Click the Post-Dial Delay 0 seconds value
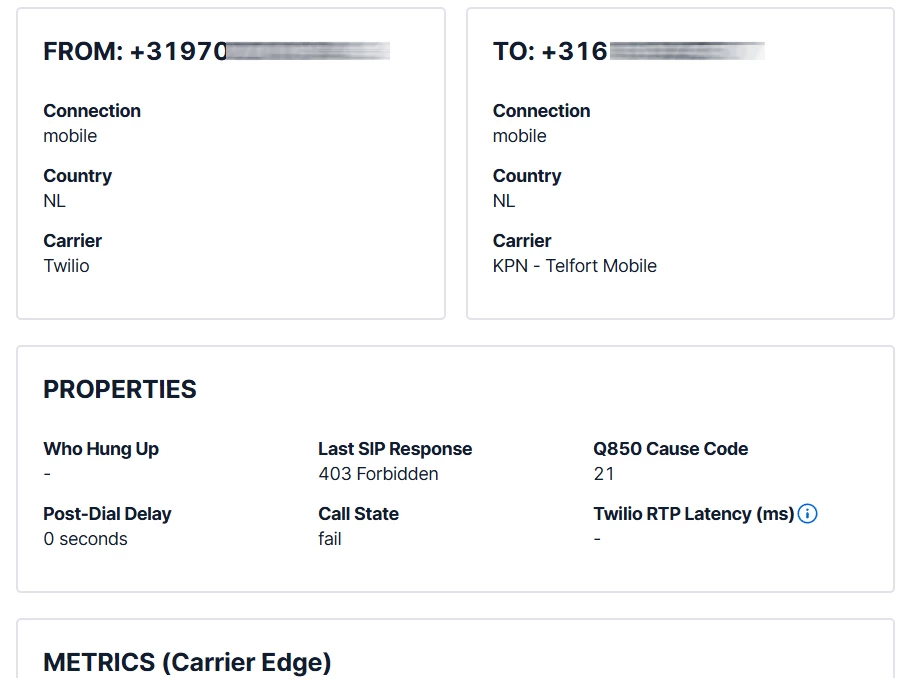906x678 pixels. click(x=85, y=539)
